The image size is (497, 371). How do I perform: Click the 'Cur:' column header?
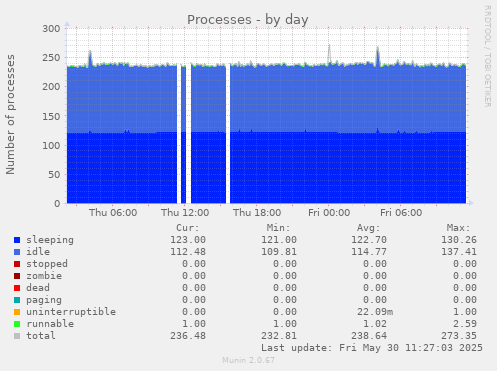tap(188, 228)
